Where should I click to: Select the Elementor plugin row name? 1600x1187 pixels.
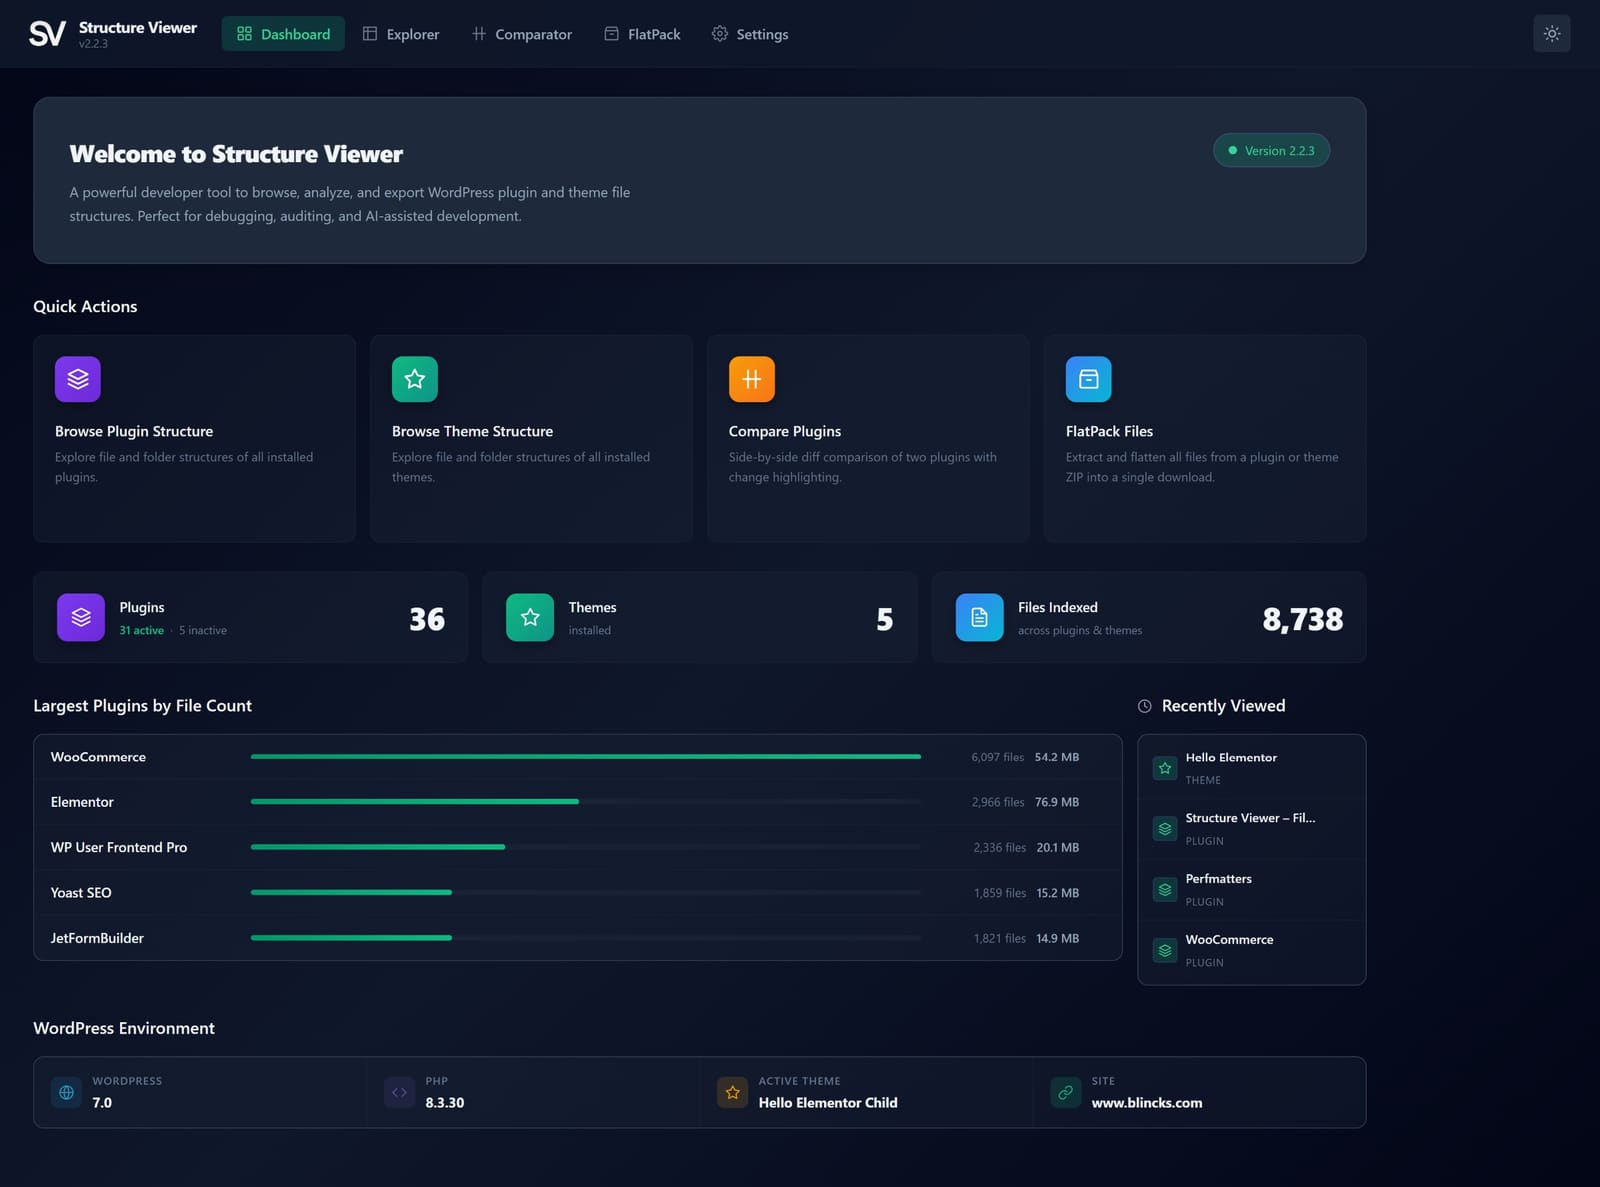[82, 802]
